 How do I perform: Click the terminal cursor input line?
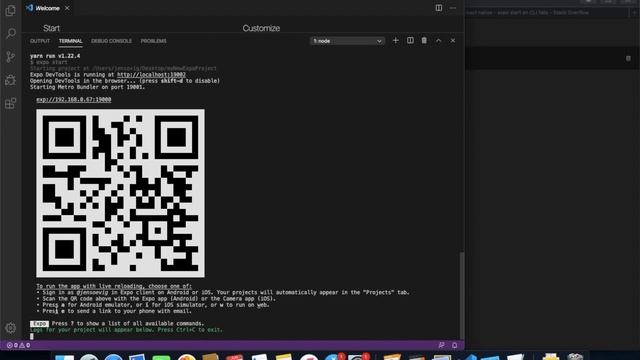32,336
